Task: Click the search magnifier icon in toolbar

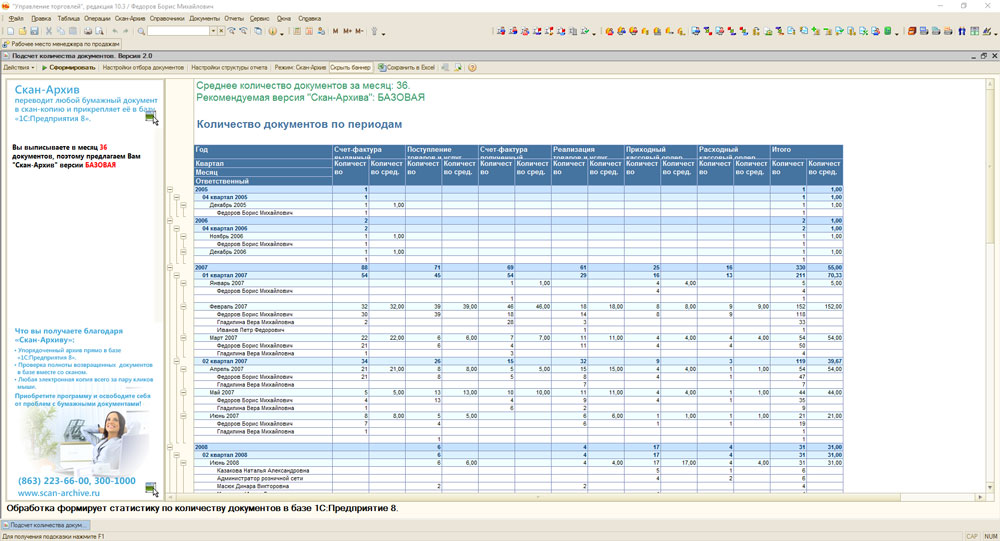Action: pos(142,31)
